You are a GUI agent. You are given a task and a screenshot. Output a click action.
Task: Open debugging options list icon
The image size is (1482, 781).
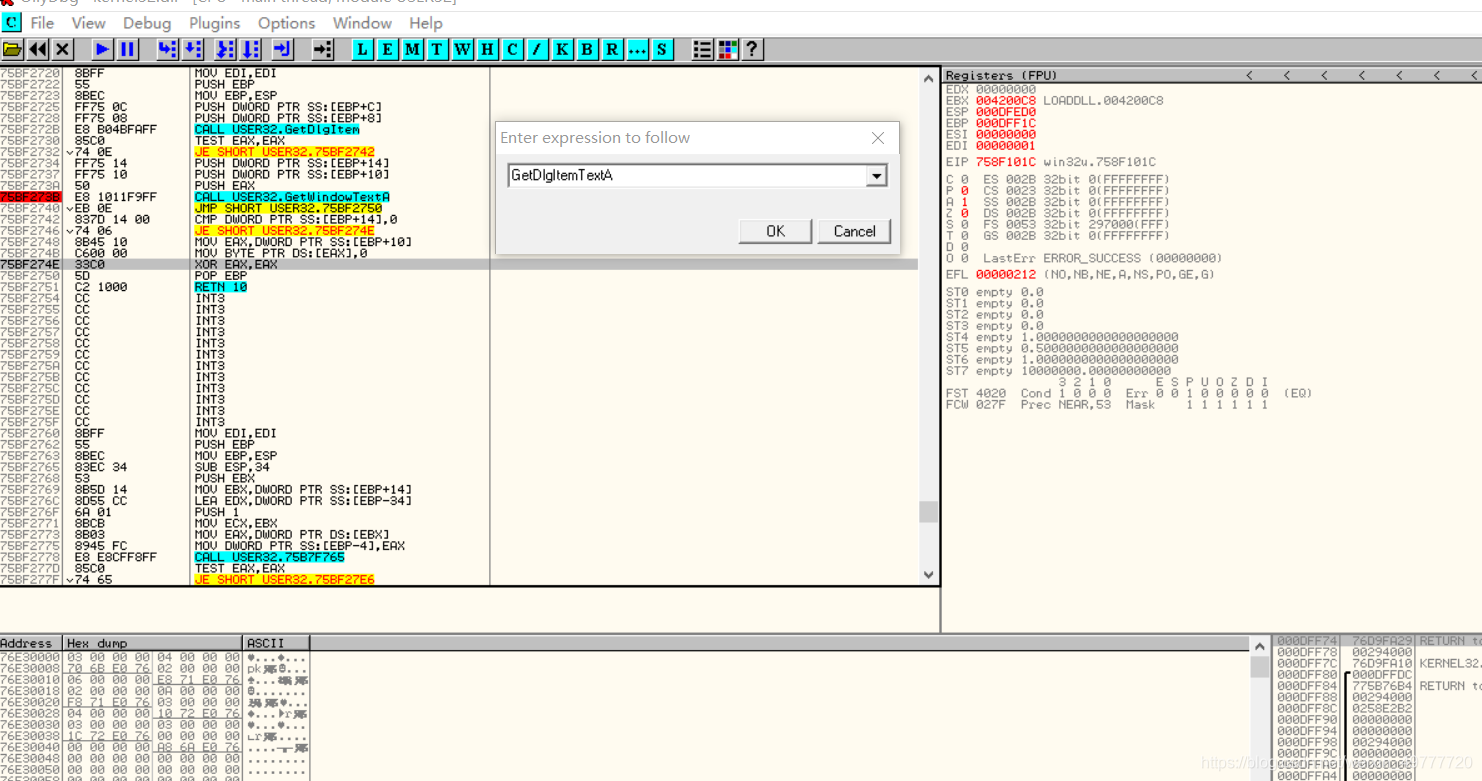coord(702,49)
